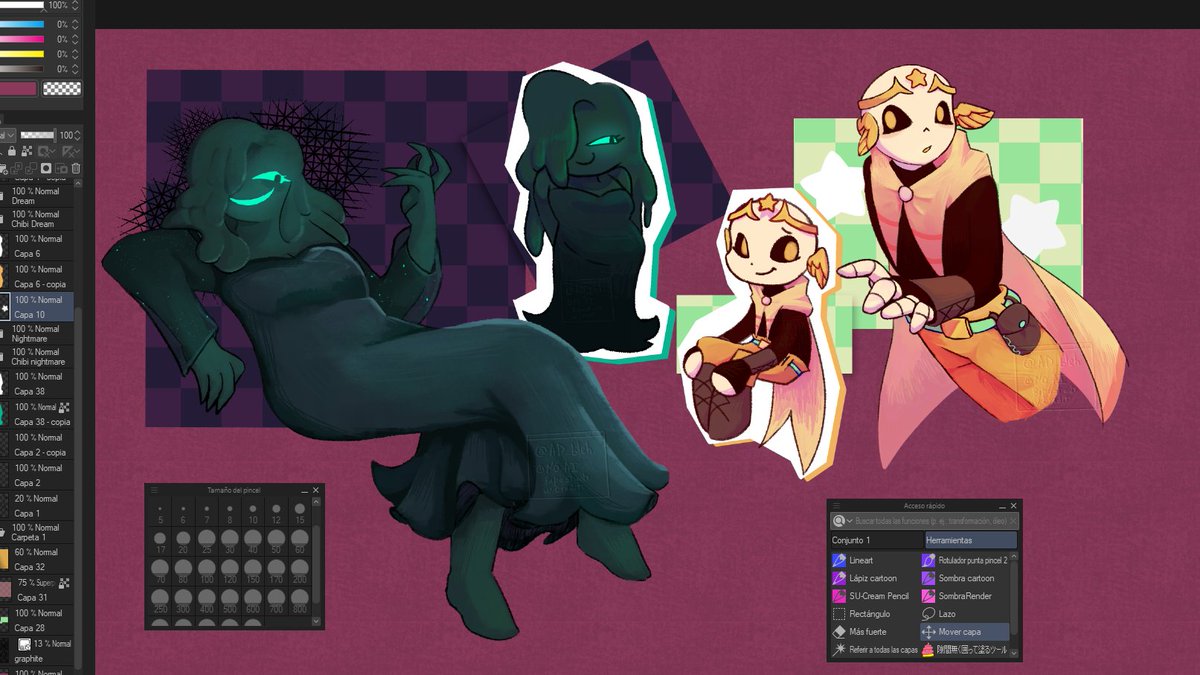Select the Carpeta 1 folder
This screenshot has width=1200, height=675.
37,532
